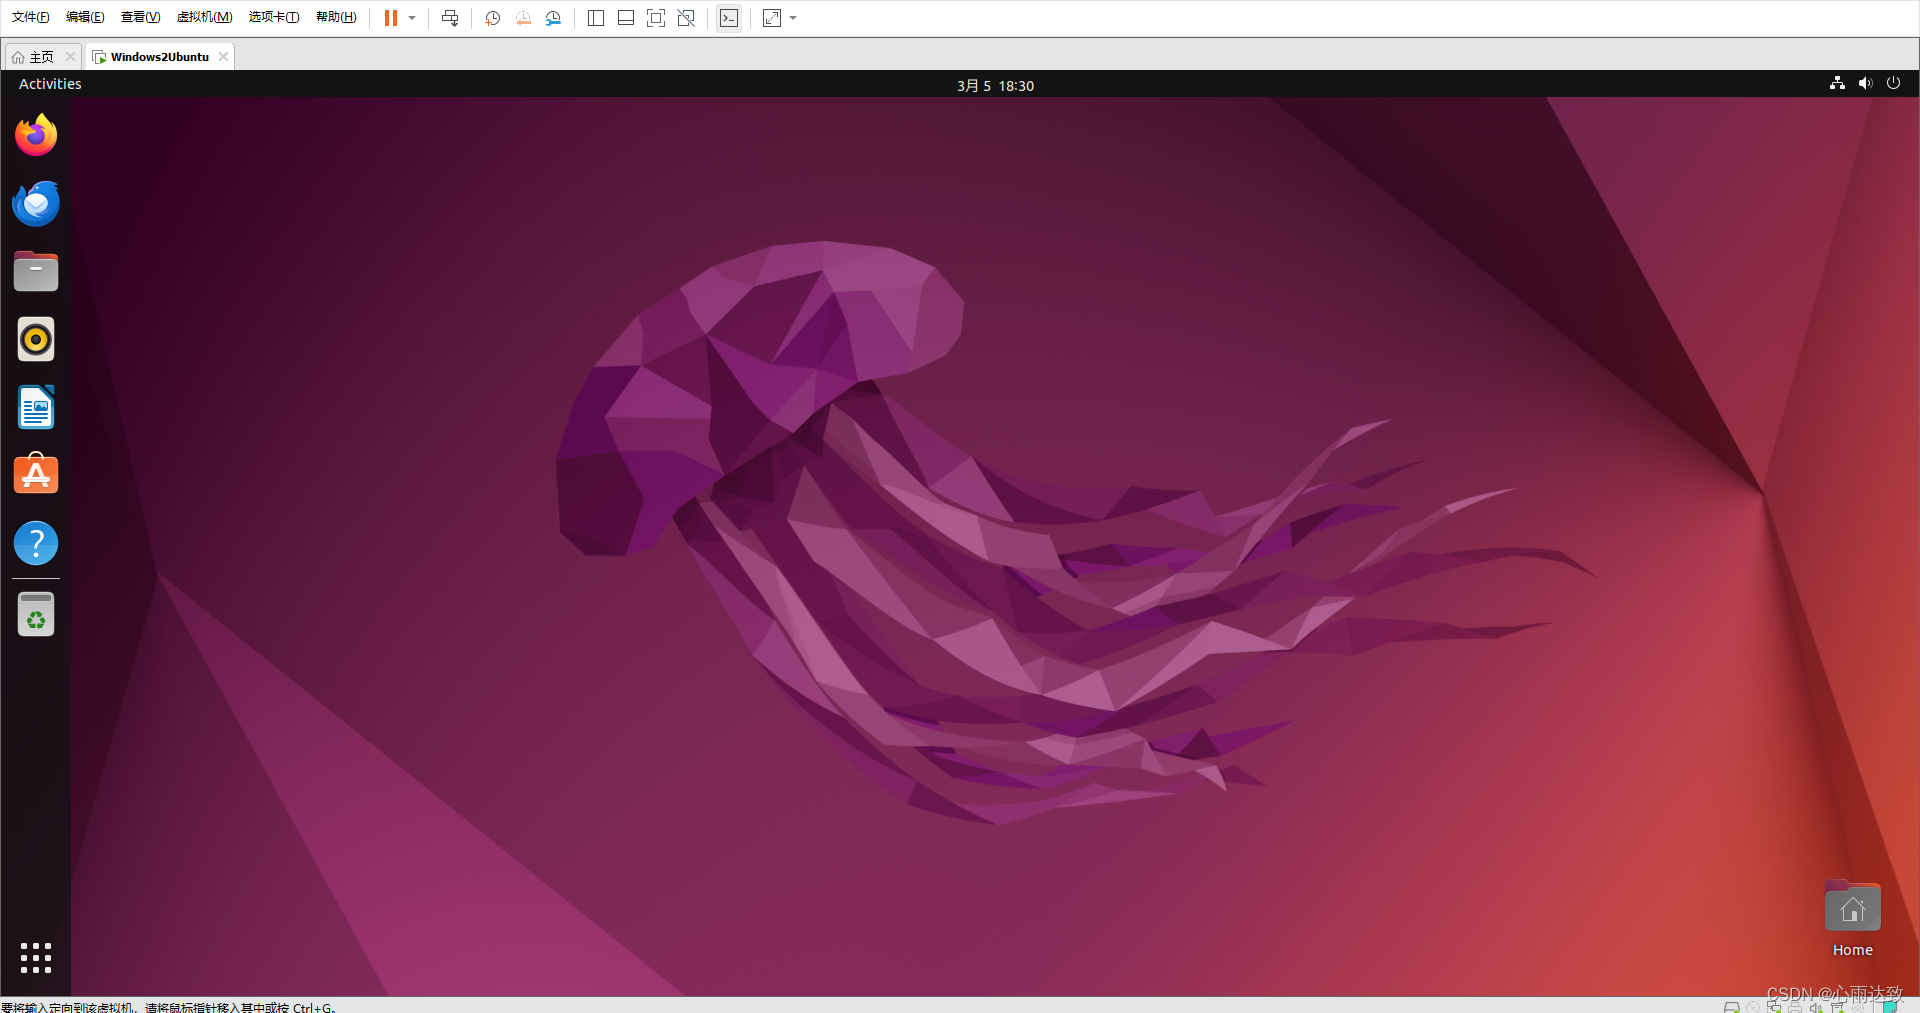The width and height of the screenshot is (1920, 1013).
Task: Close the Windows2Ubuntu tab
Action: [223, 57]
